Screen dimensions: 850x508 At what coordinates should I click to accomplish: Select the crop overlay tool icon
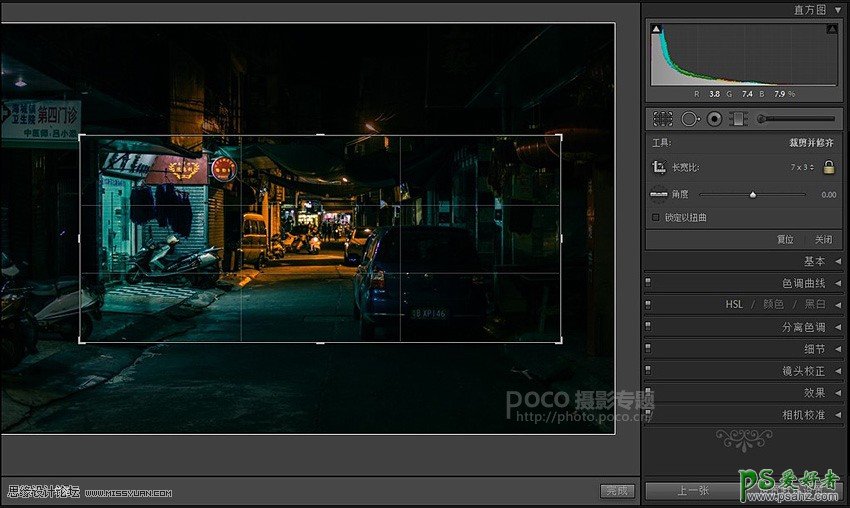pos(663,118)
